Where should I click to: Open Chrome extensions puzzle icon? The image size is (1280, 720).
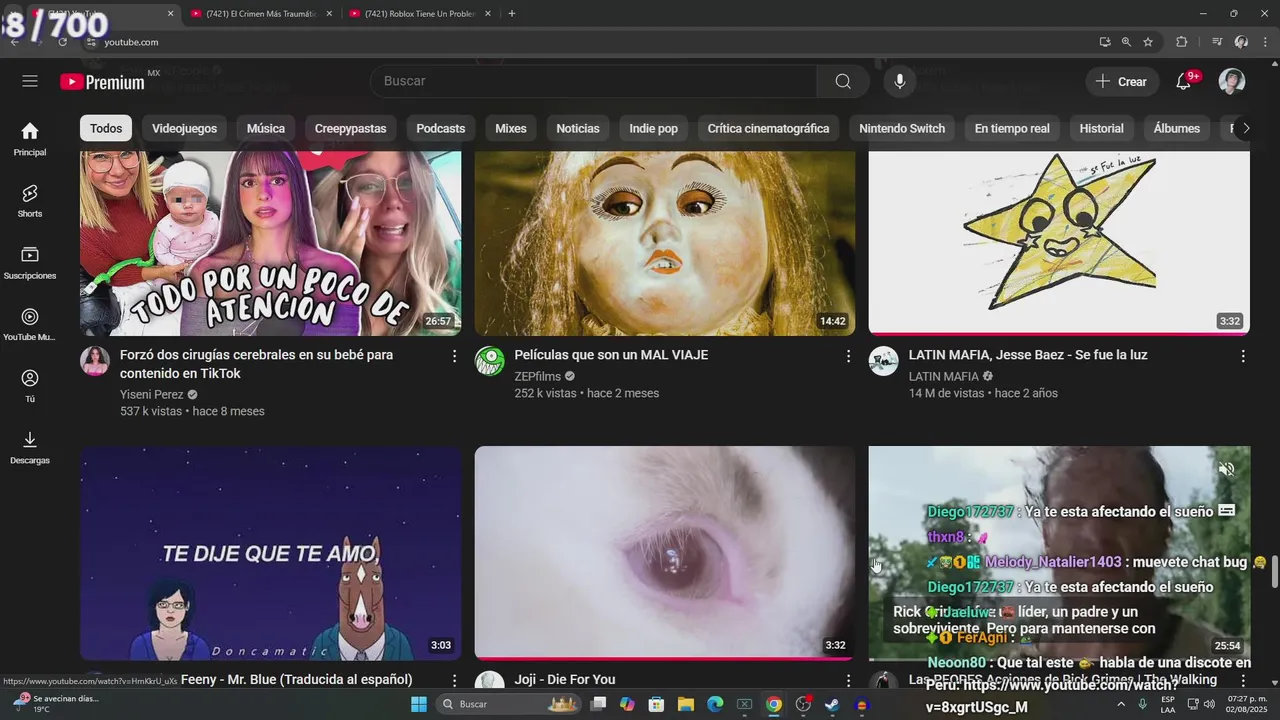tap(1181, 42)
